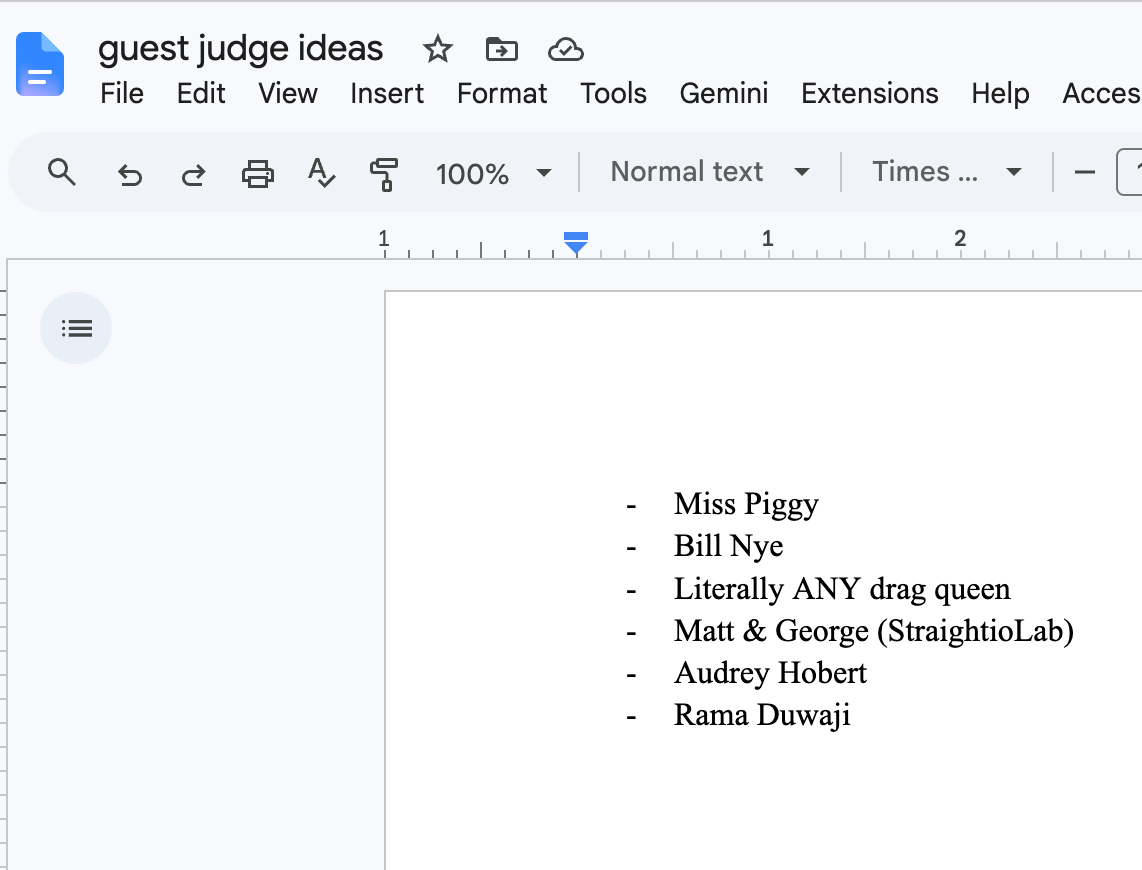Show the document outline panel
The height and width of the screenshot is (870, 1142).
pos(76,328)
